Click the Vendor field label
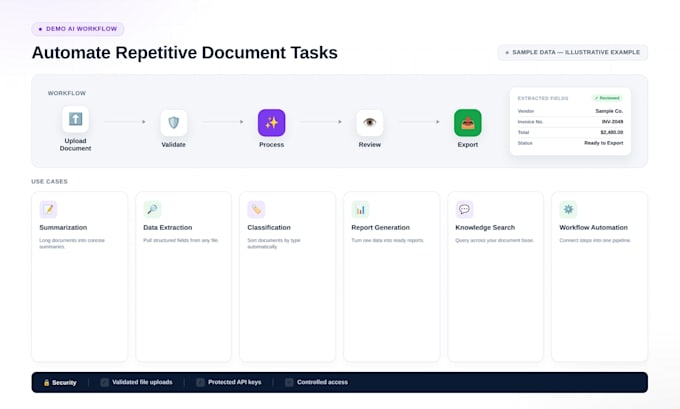The image size is (680, 409). [526, 111]
